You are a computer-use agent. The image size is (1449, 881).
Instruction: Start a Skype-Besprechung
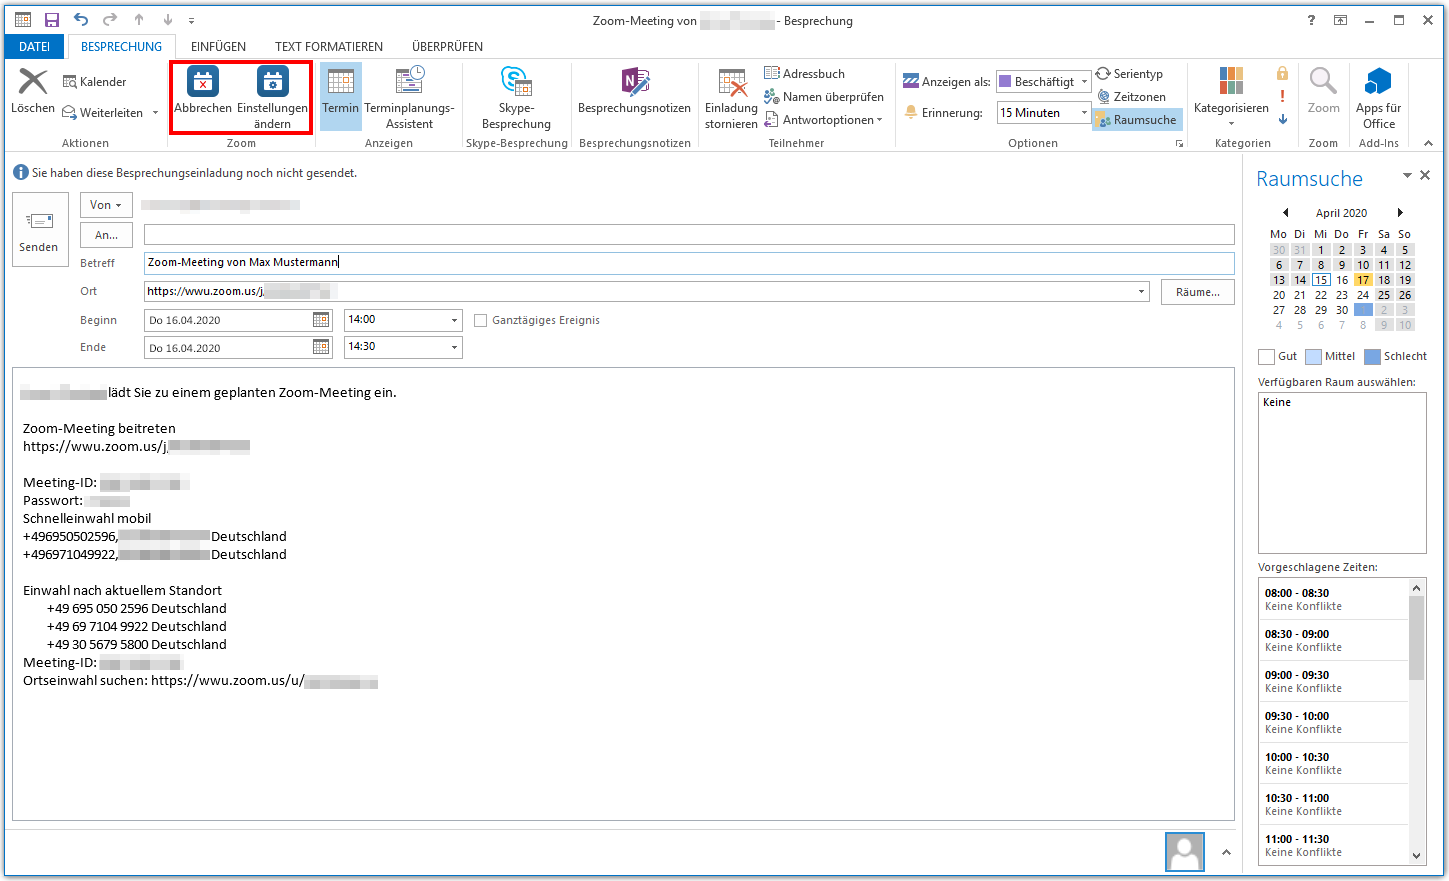click(x=516, y=83)
